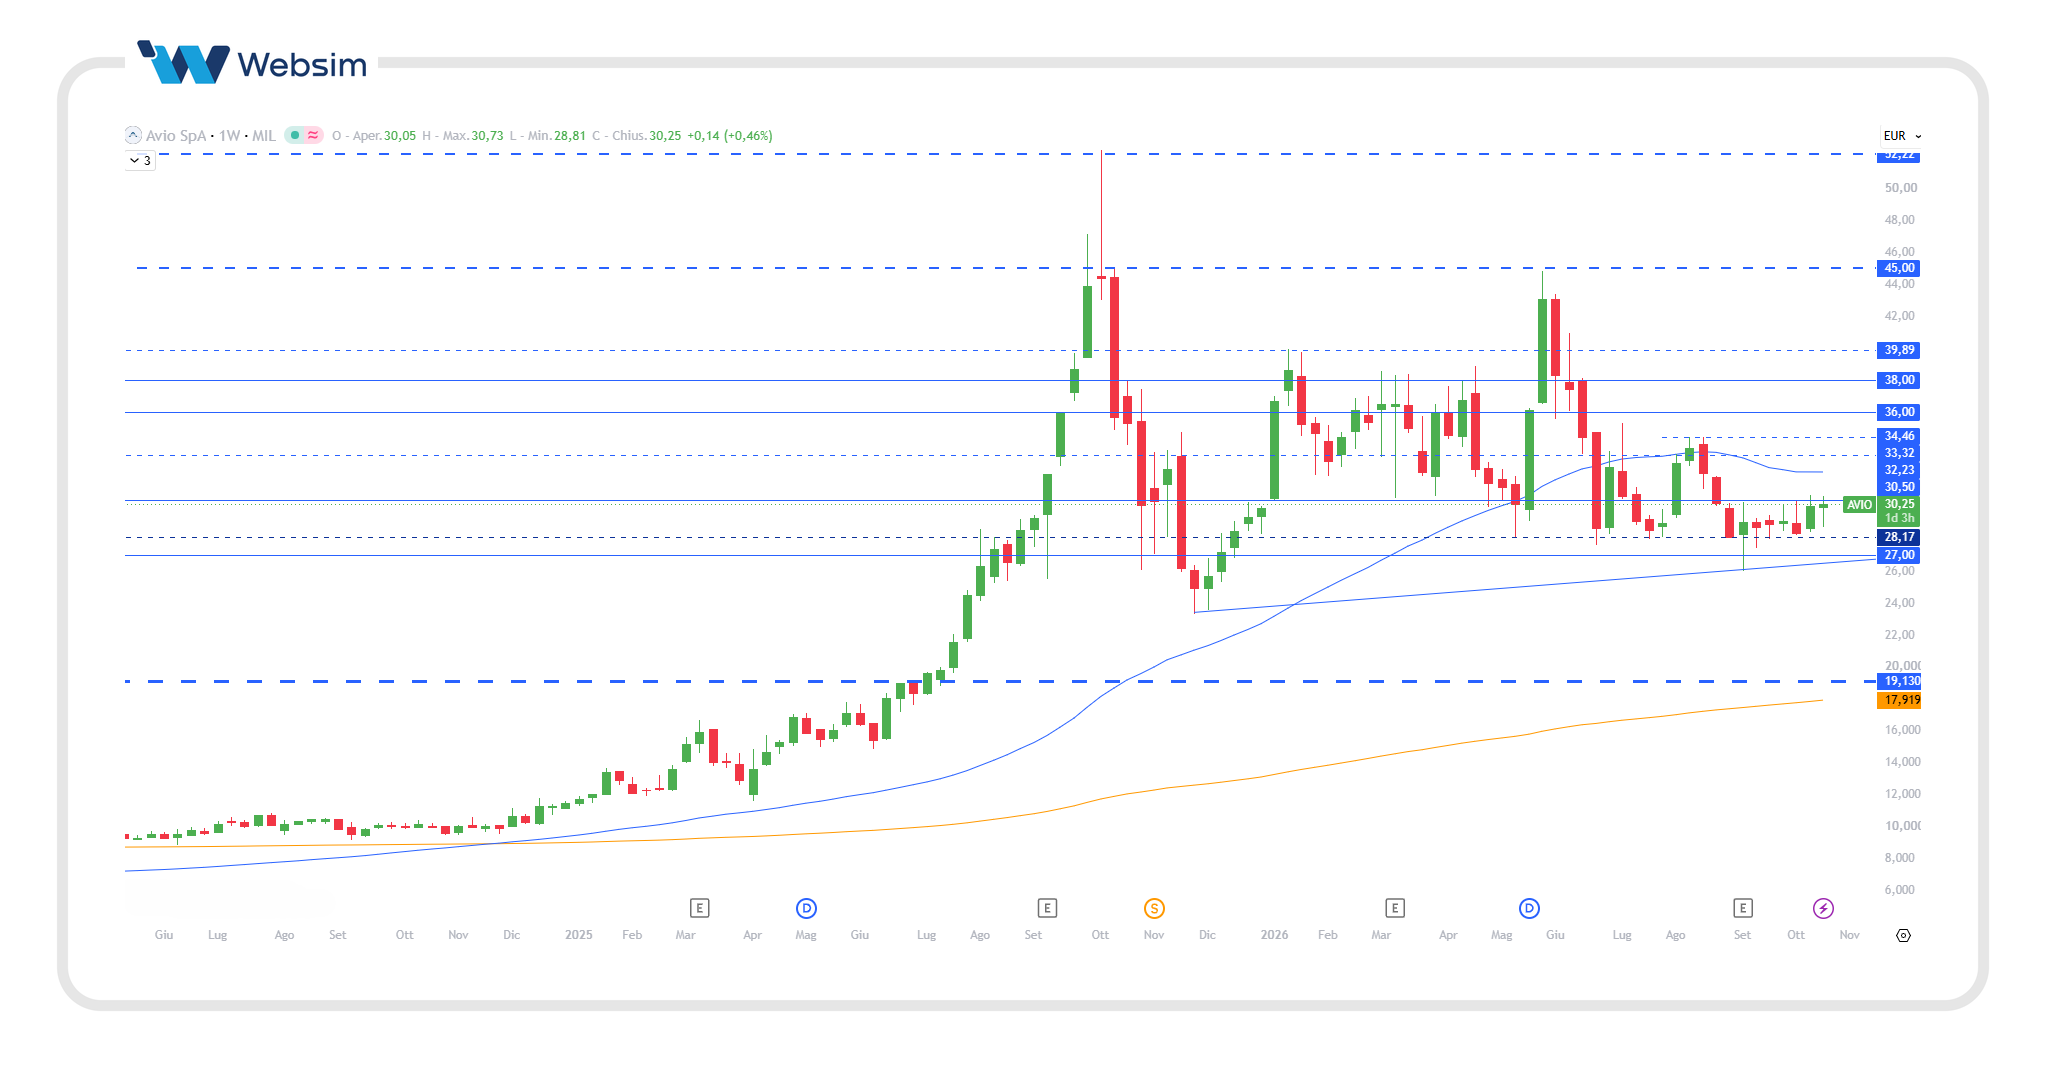The width and height of the screenshot is (2046, 1068).
Task: Open the earnings E marker near Set 2025
Action: click(1047, 908)
